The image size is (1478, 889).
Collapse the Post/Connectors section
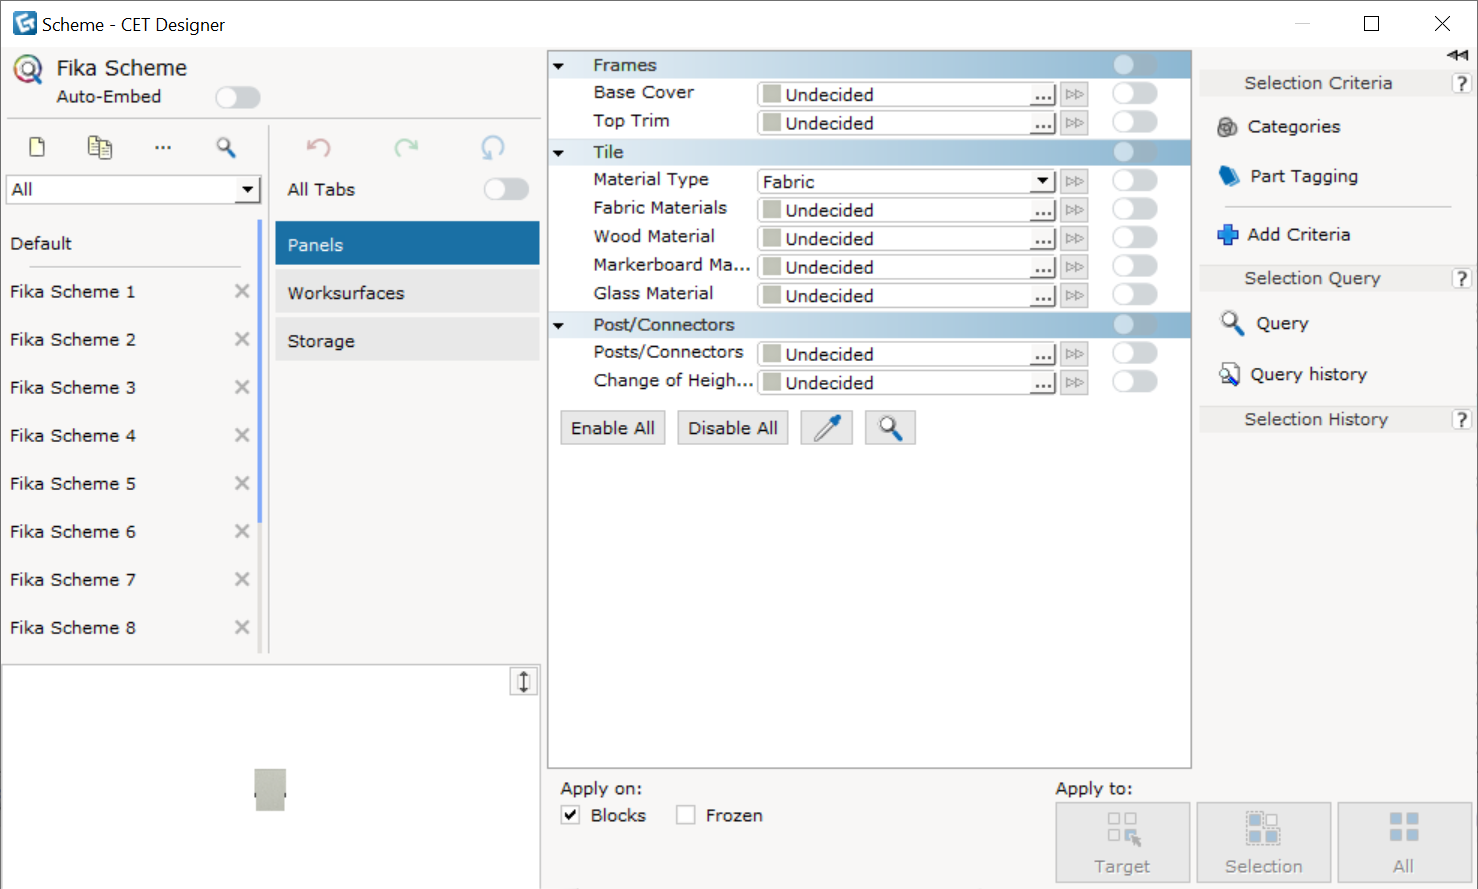[559, 326]
